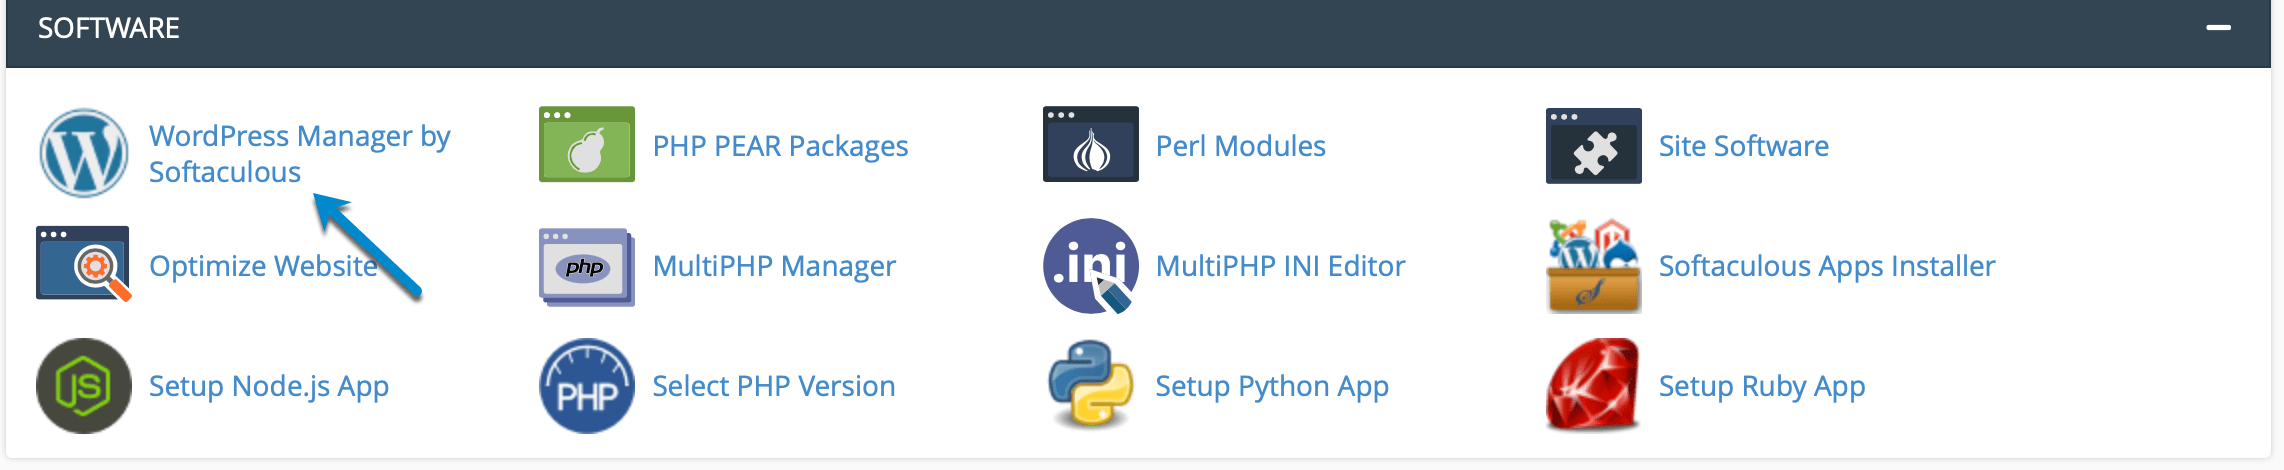Click the Setup Node.js App text link
This screenshot has width=2284, height=470.
[x=269, y=386]
